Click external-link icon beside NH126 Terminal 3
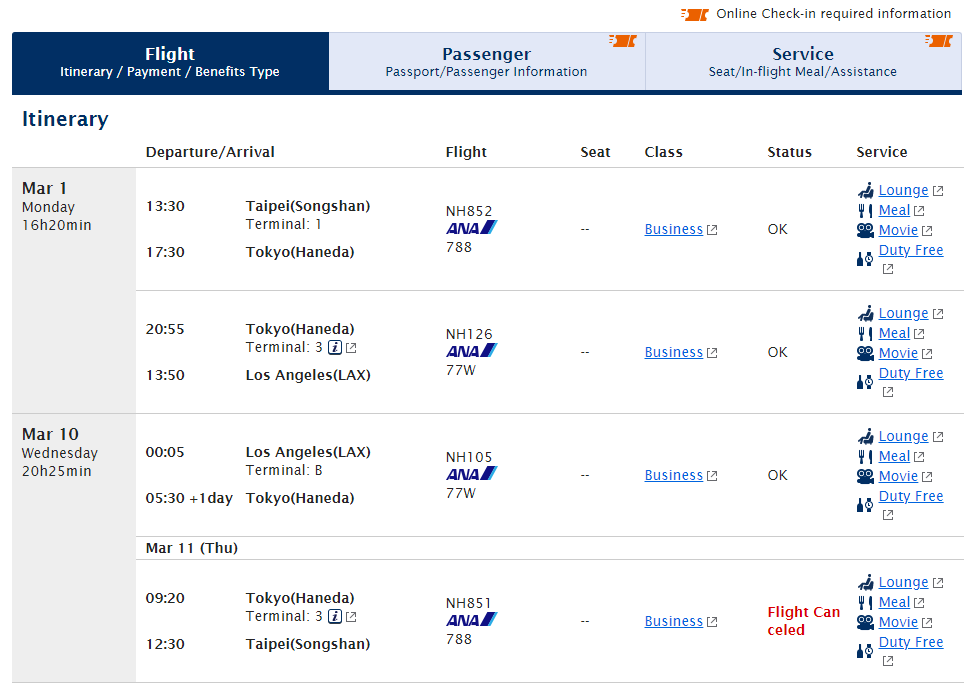977x698 pixels. (351, 348)
